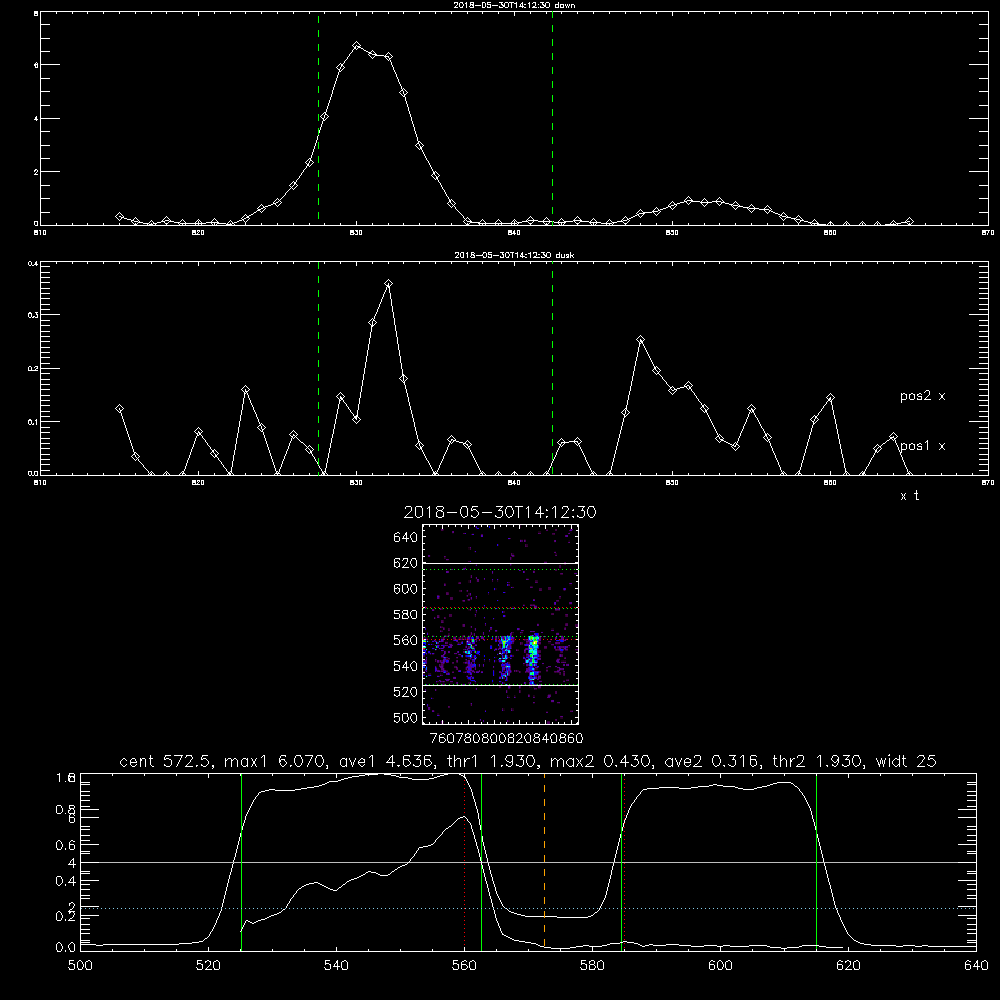The image size is (1000, 1000).
Task: Click the spectrogram image thumbnail
Action: click(500, 624)
